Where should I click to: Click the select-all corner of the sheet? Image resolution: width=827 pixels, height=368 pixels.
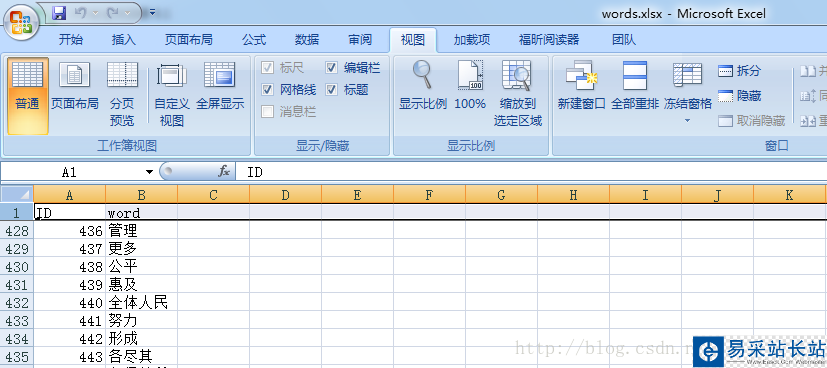coord(17,195)
